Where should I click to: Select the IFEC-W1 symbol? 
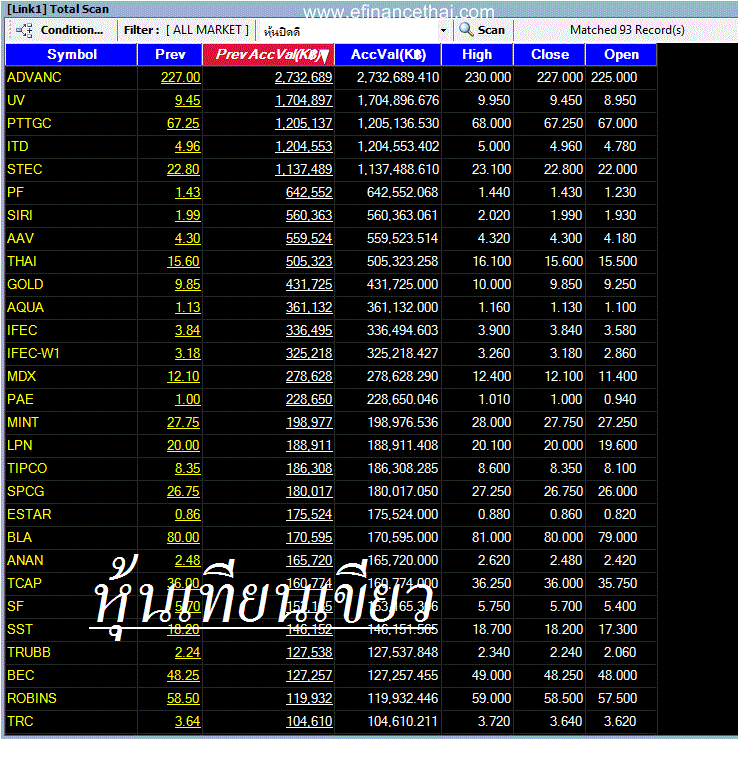coord(33,353)
